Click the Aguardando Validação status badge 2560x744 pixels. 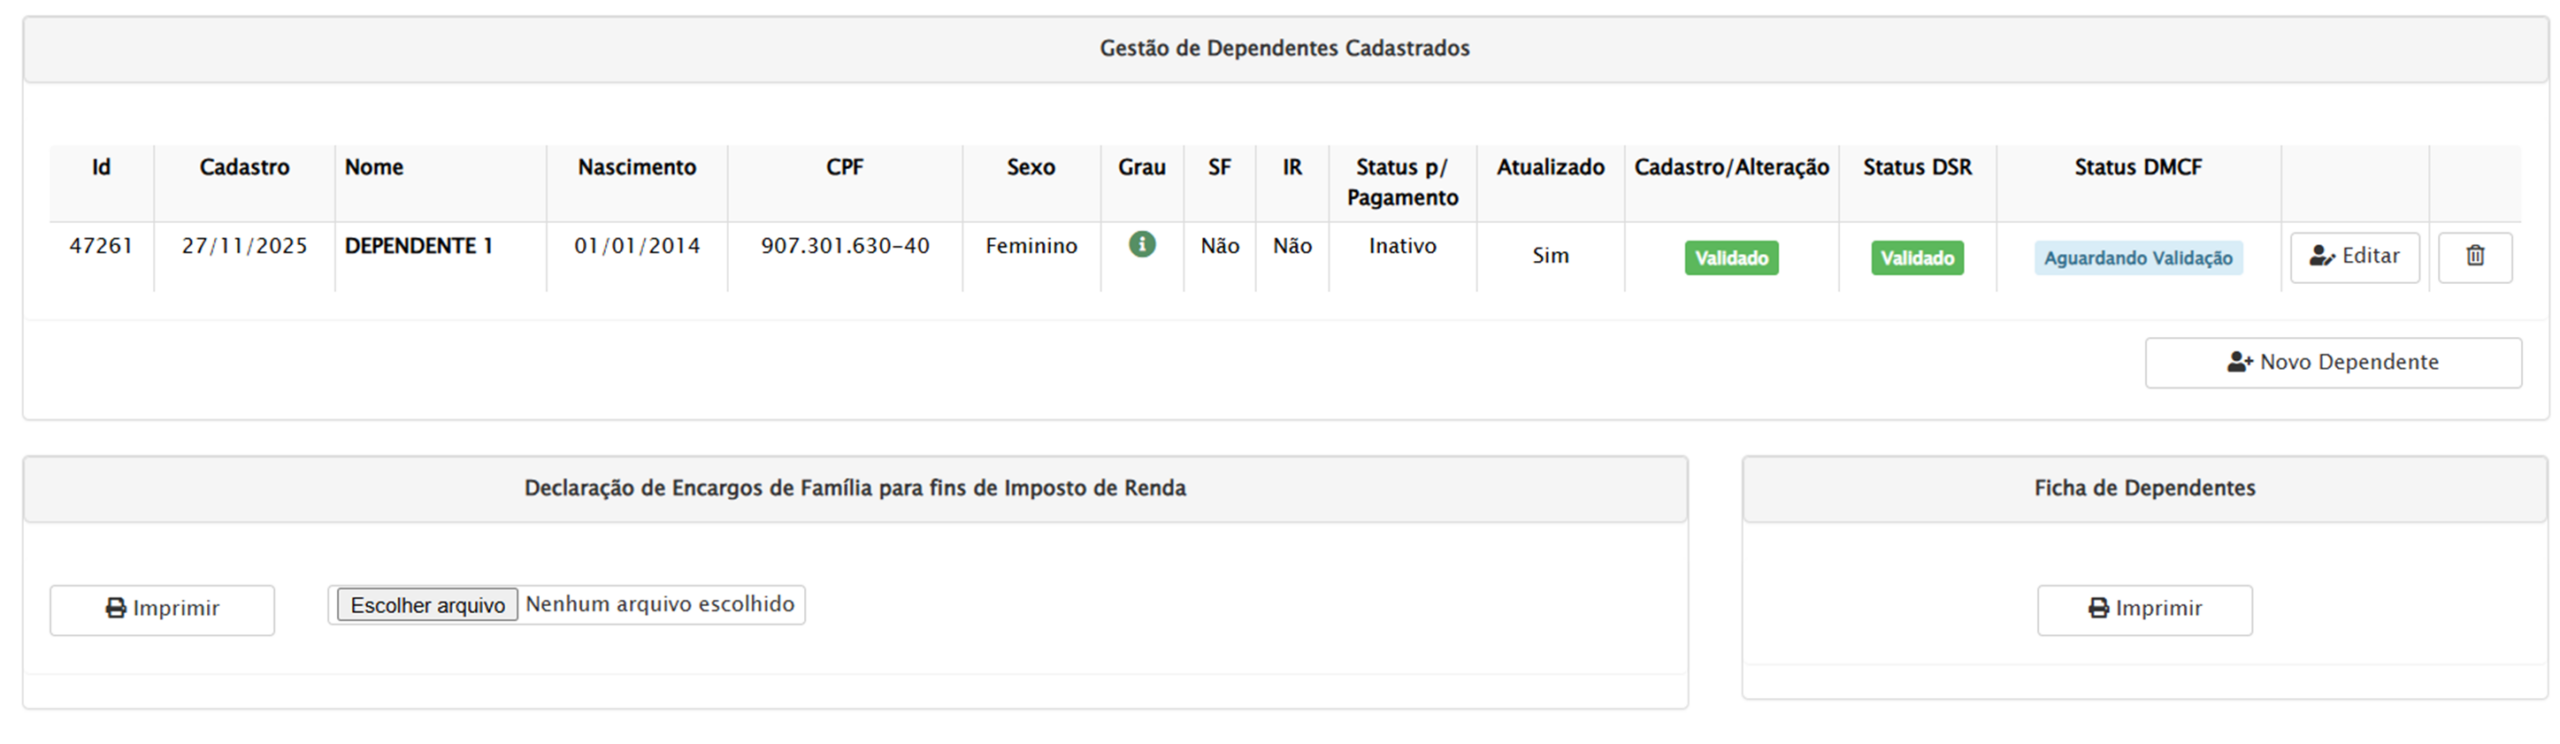point(2137,258)
